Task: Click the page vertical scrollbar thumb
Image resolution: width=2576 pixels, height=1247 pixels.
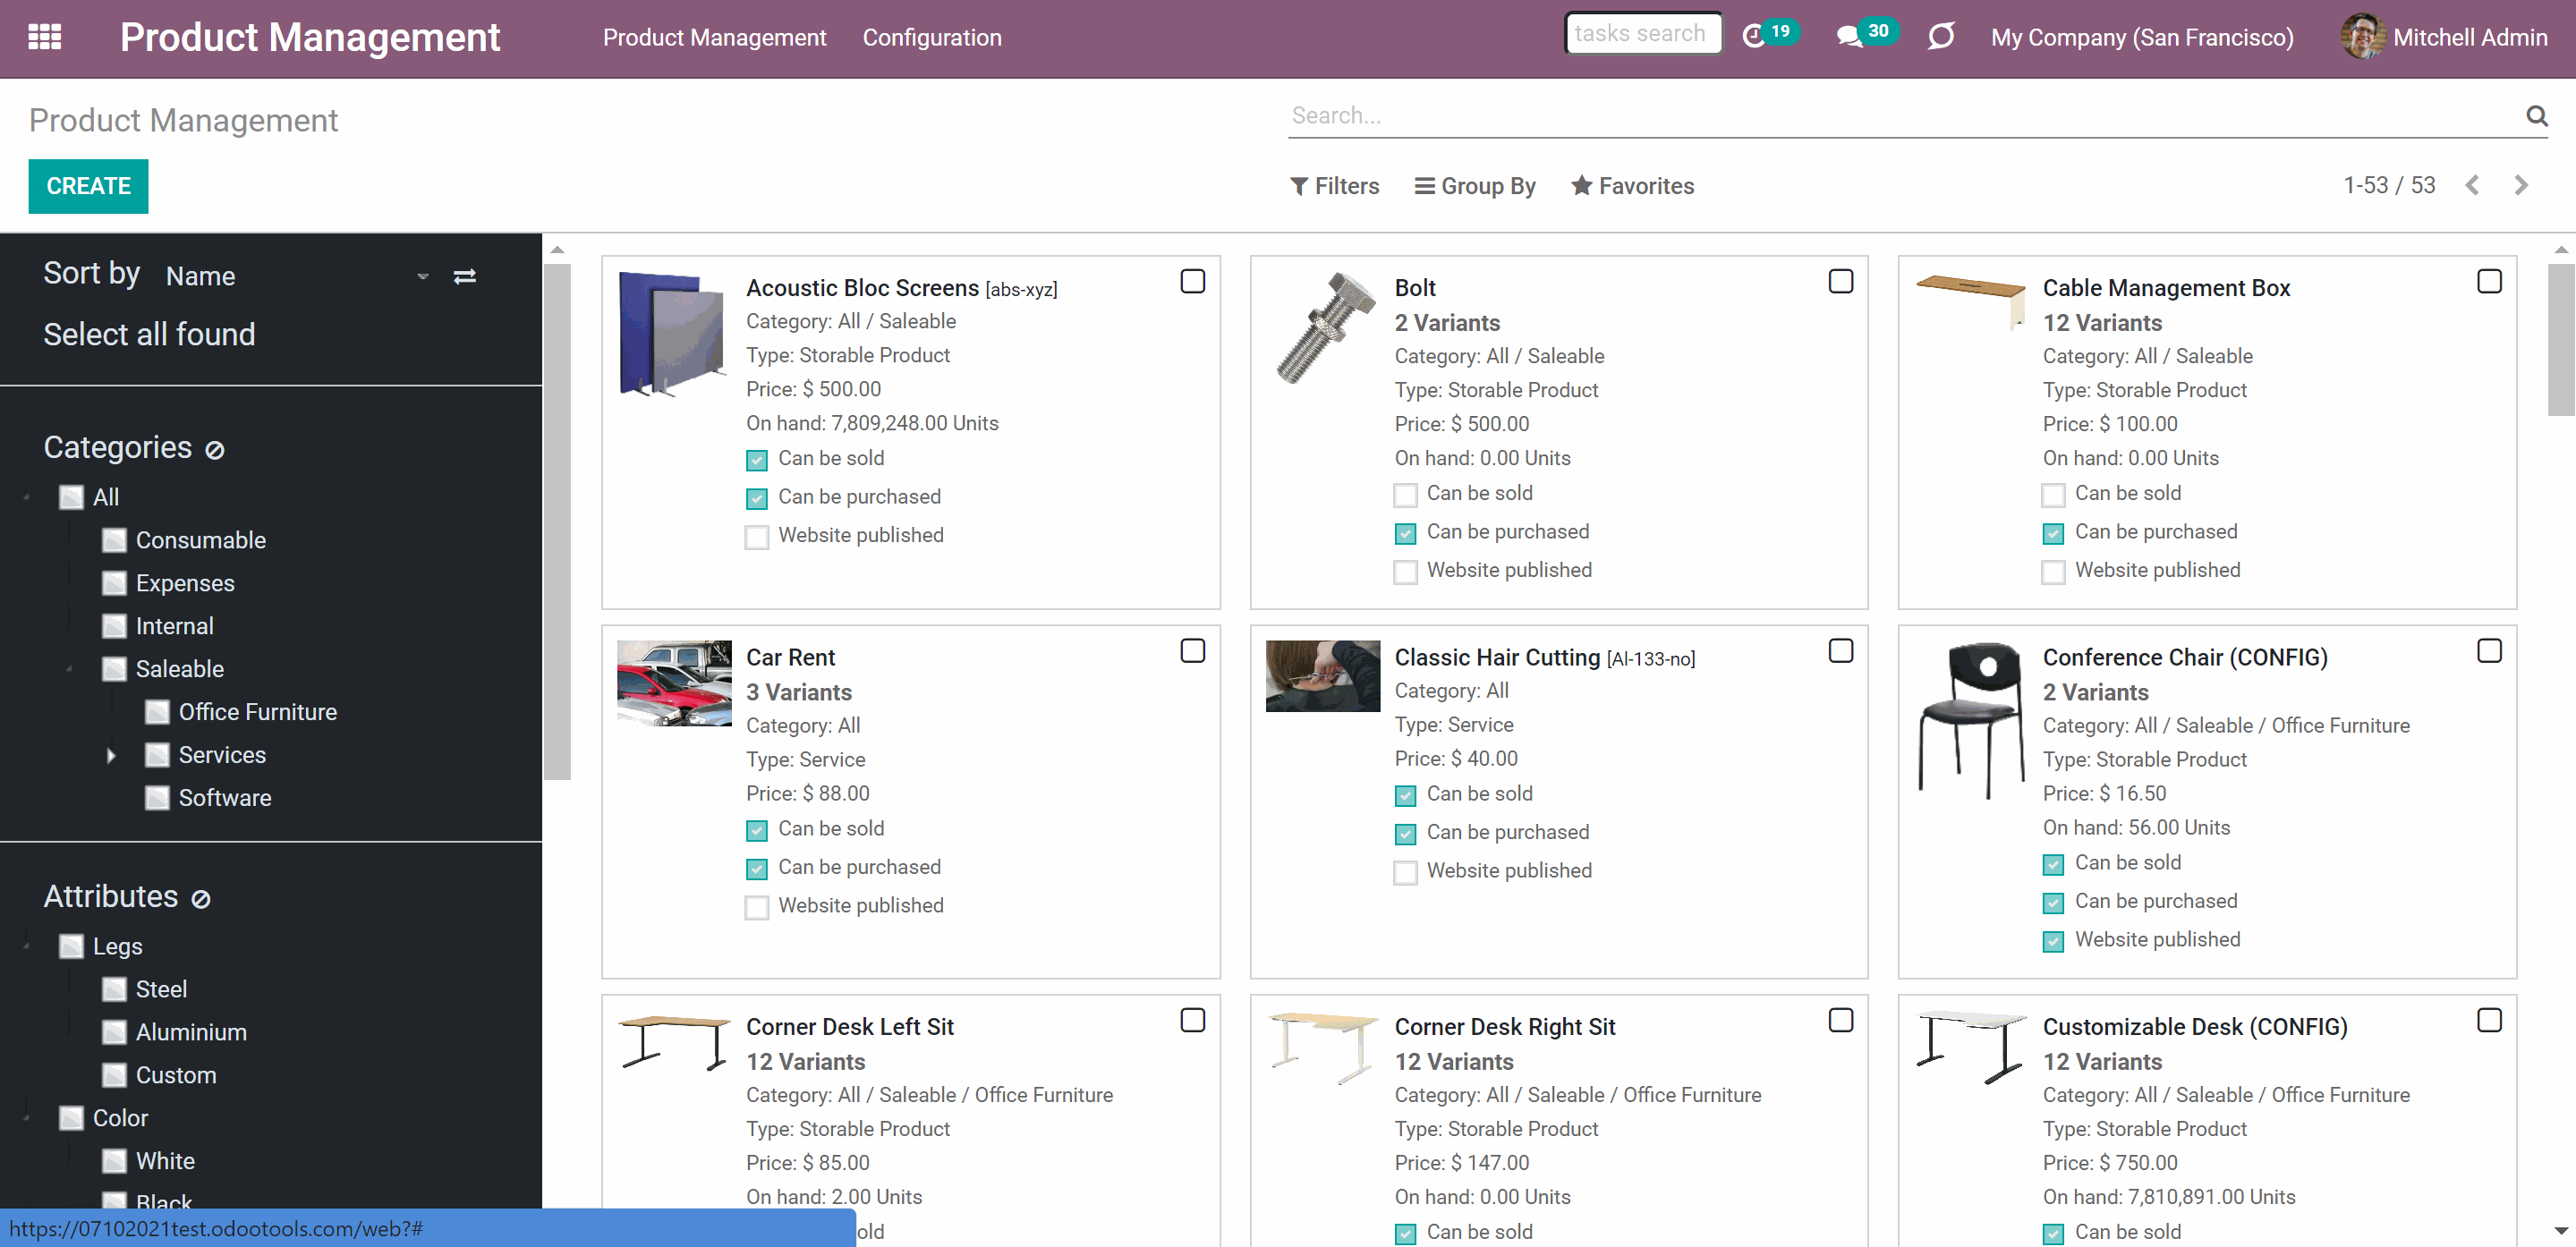Action: click(2561, 339)
